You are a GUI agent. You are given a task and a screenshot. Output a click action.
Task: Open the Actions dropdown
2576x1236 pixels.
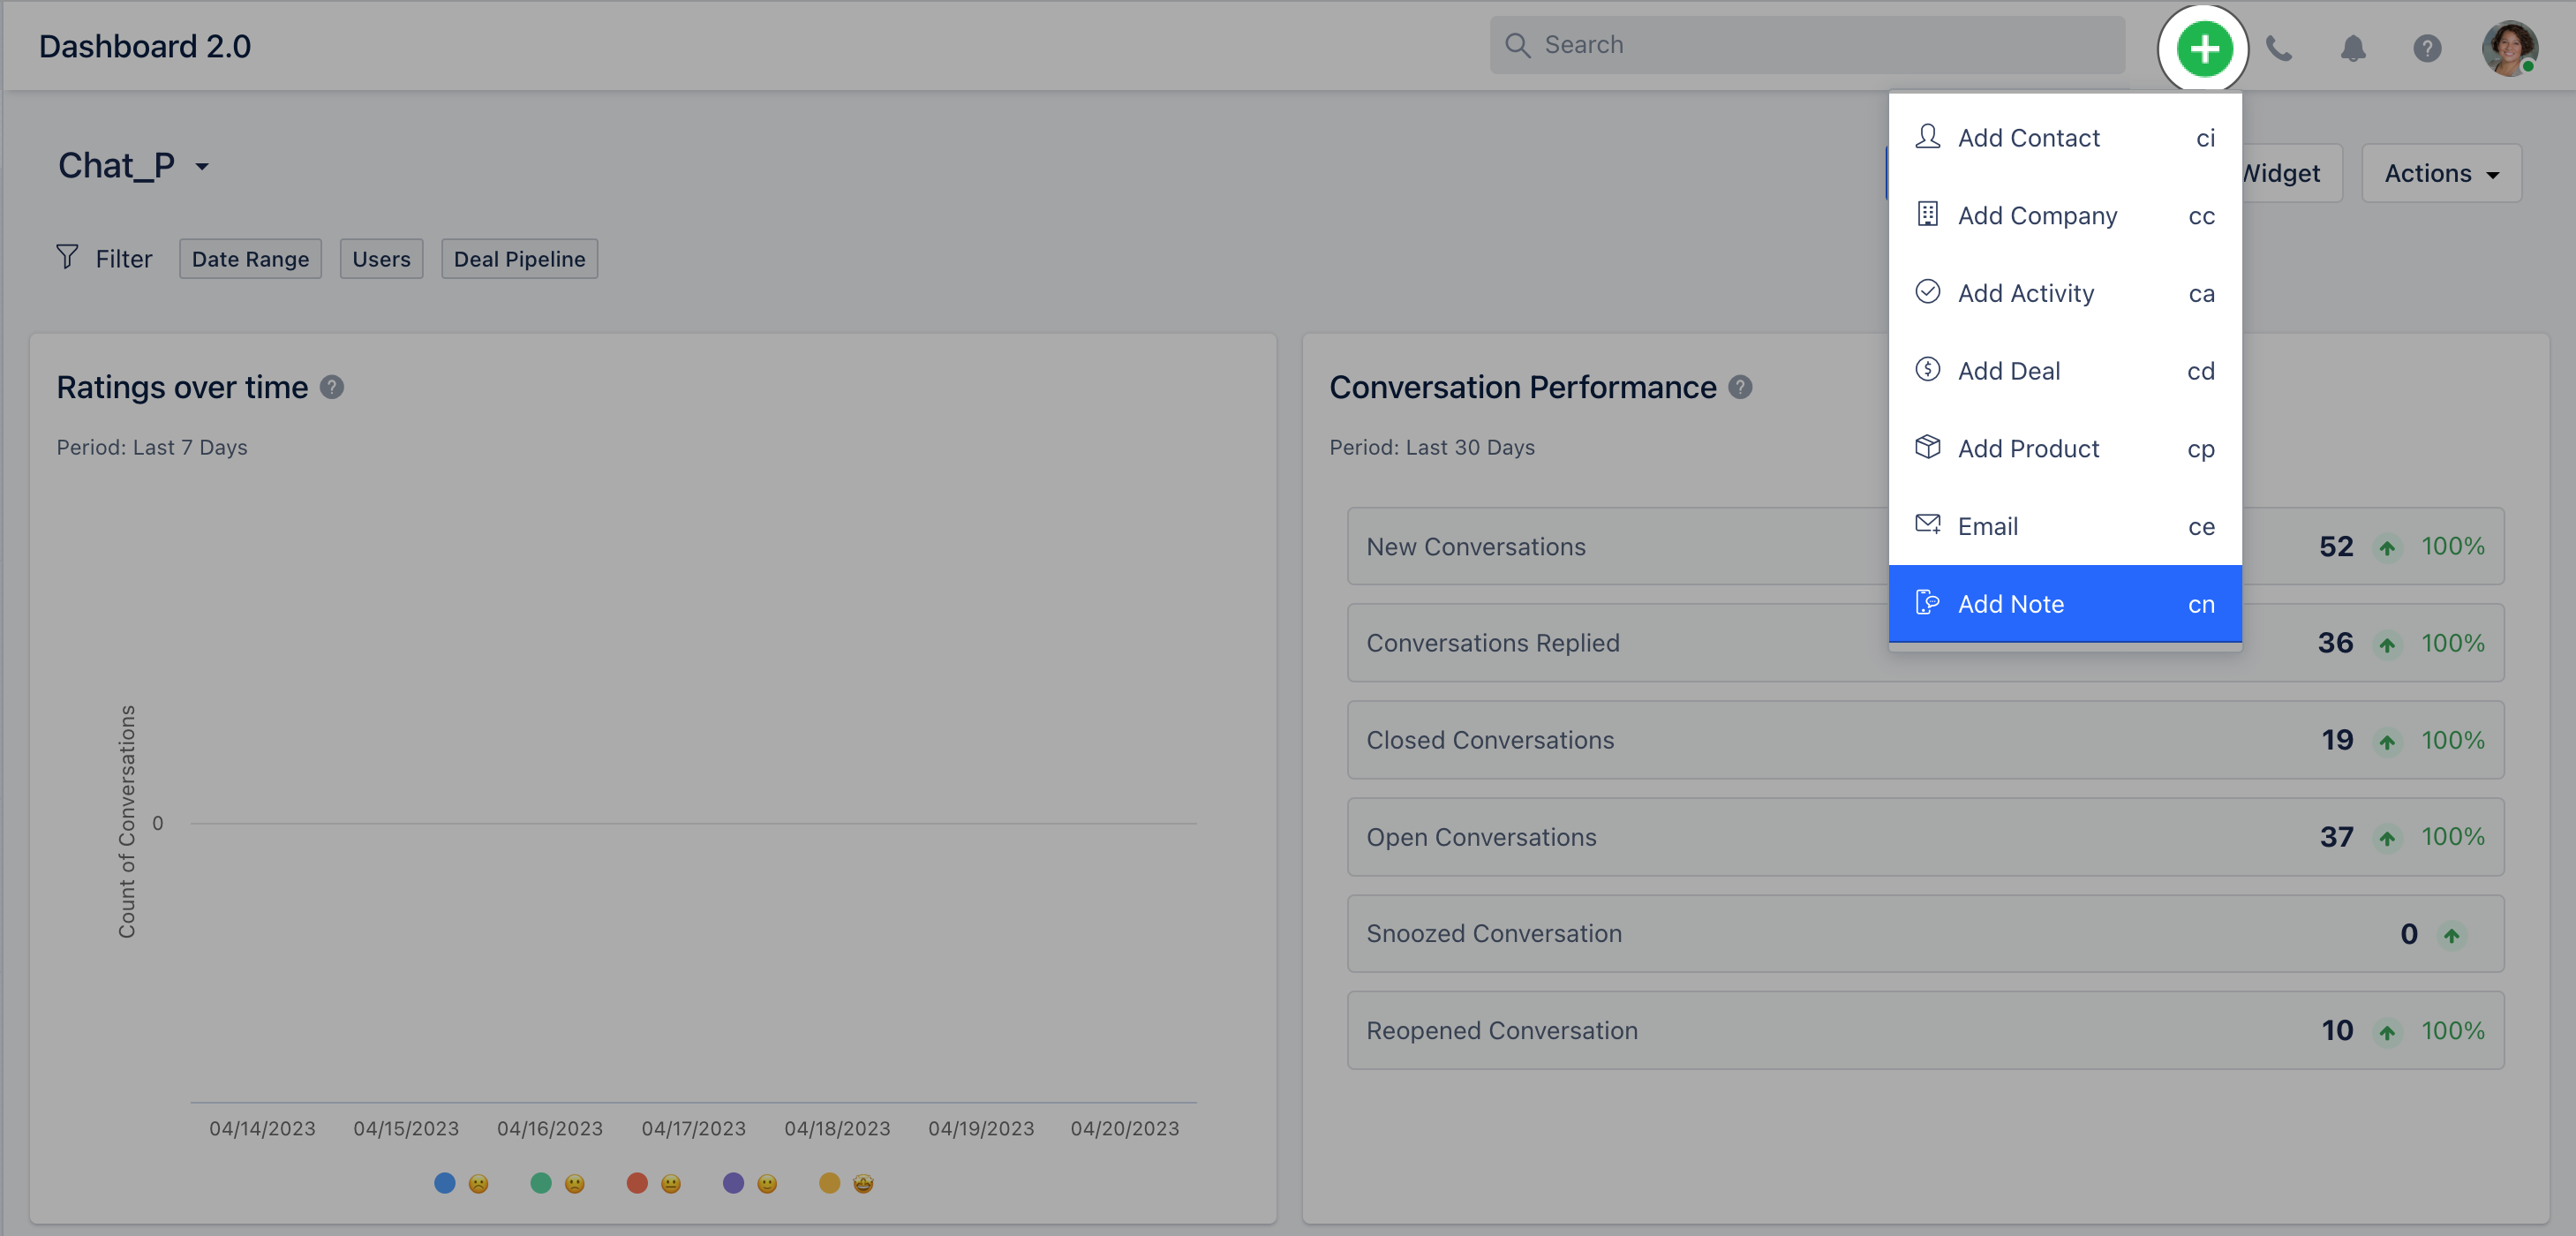tap(2441, 174)
